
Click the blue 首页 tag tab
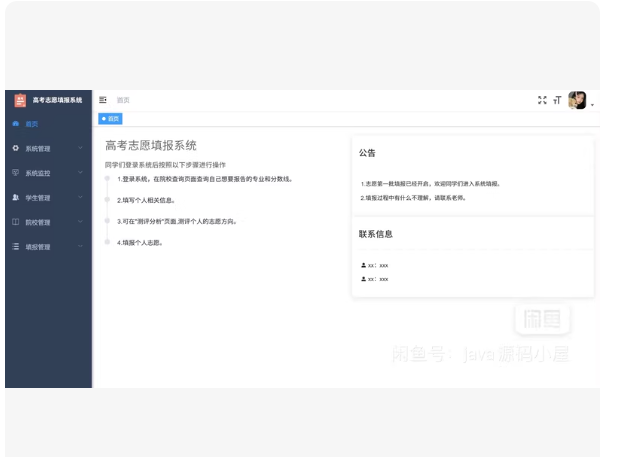[110, 119]
